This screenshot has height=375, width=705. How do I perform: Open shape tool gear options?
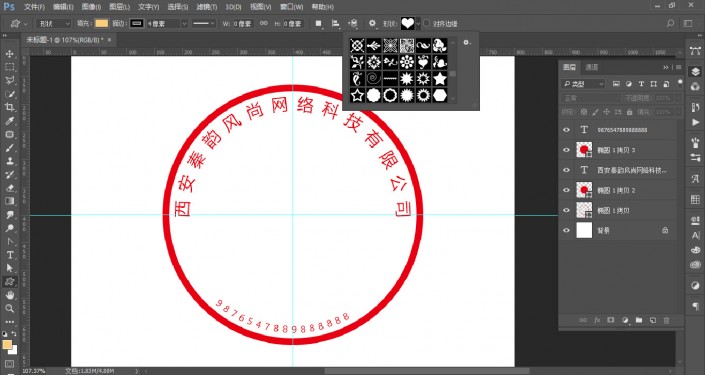point(372,23)
